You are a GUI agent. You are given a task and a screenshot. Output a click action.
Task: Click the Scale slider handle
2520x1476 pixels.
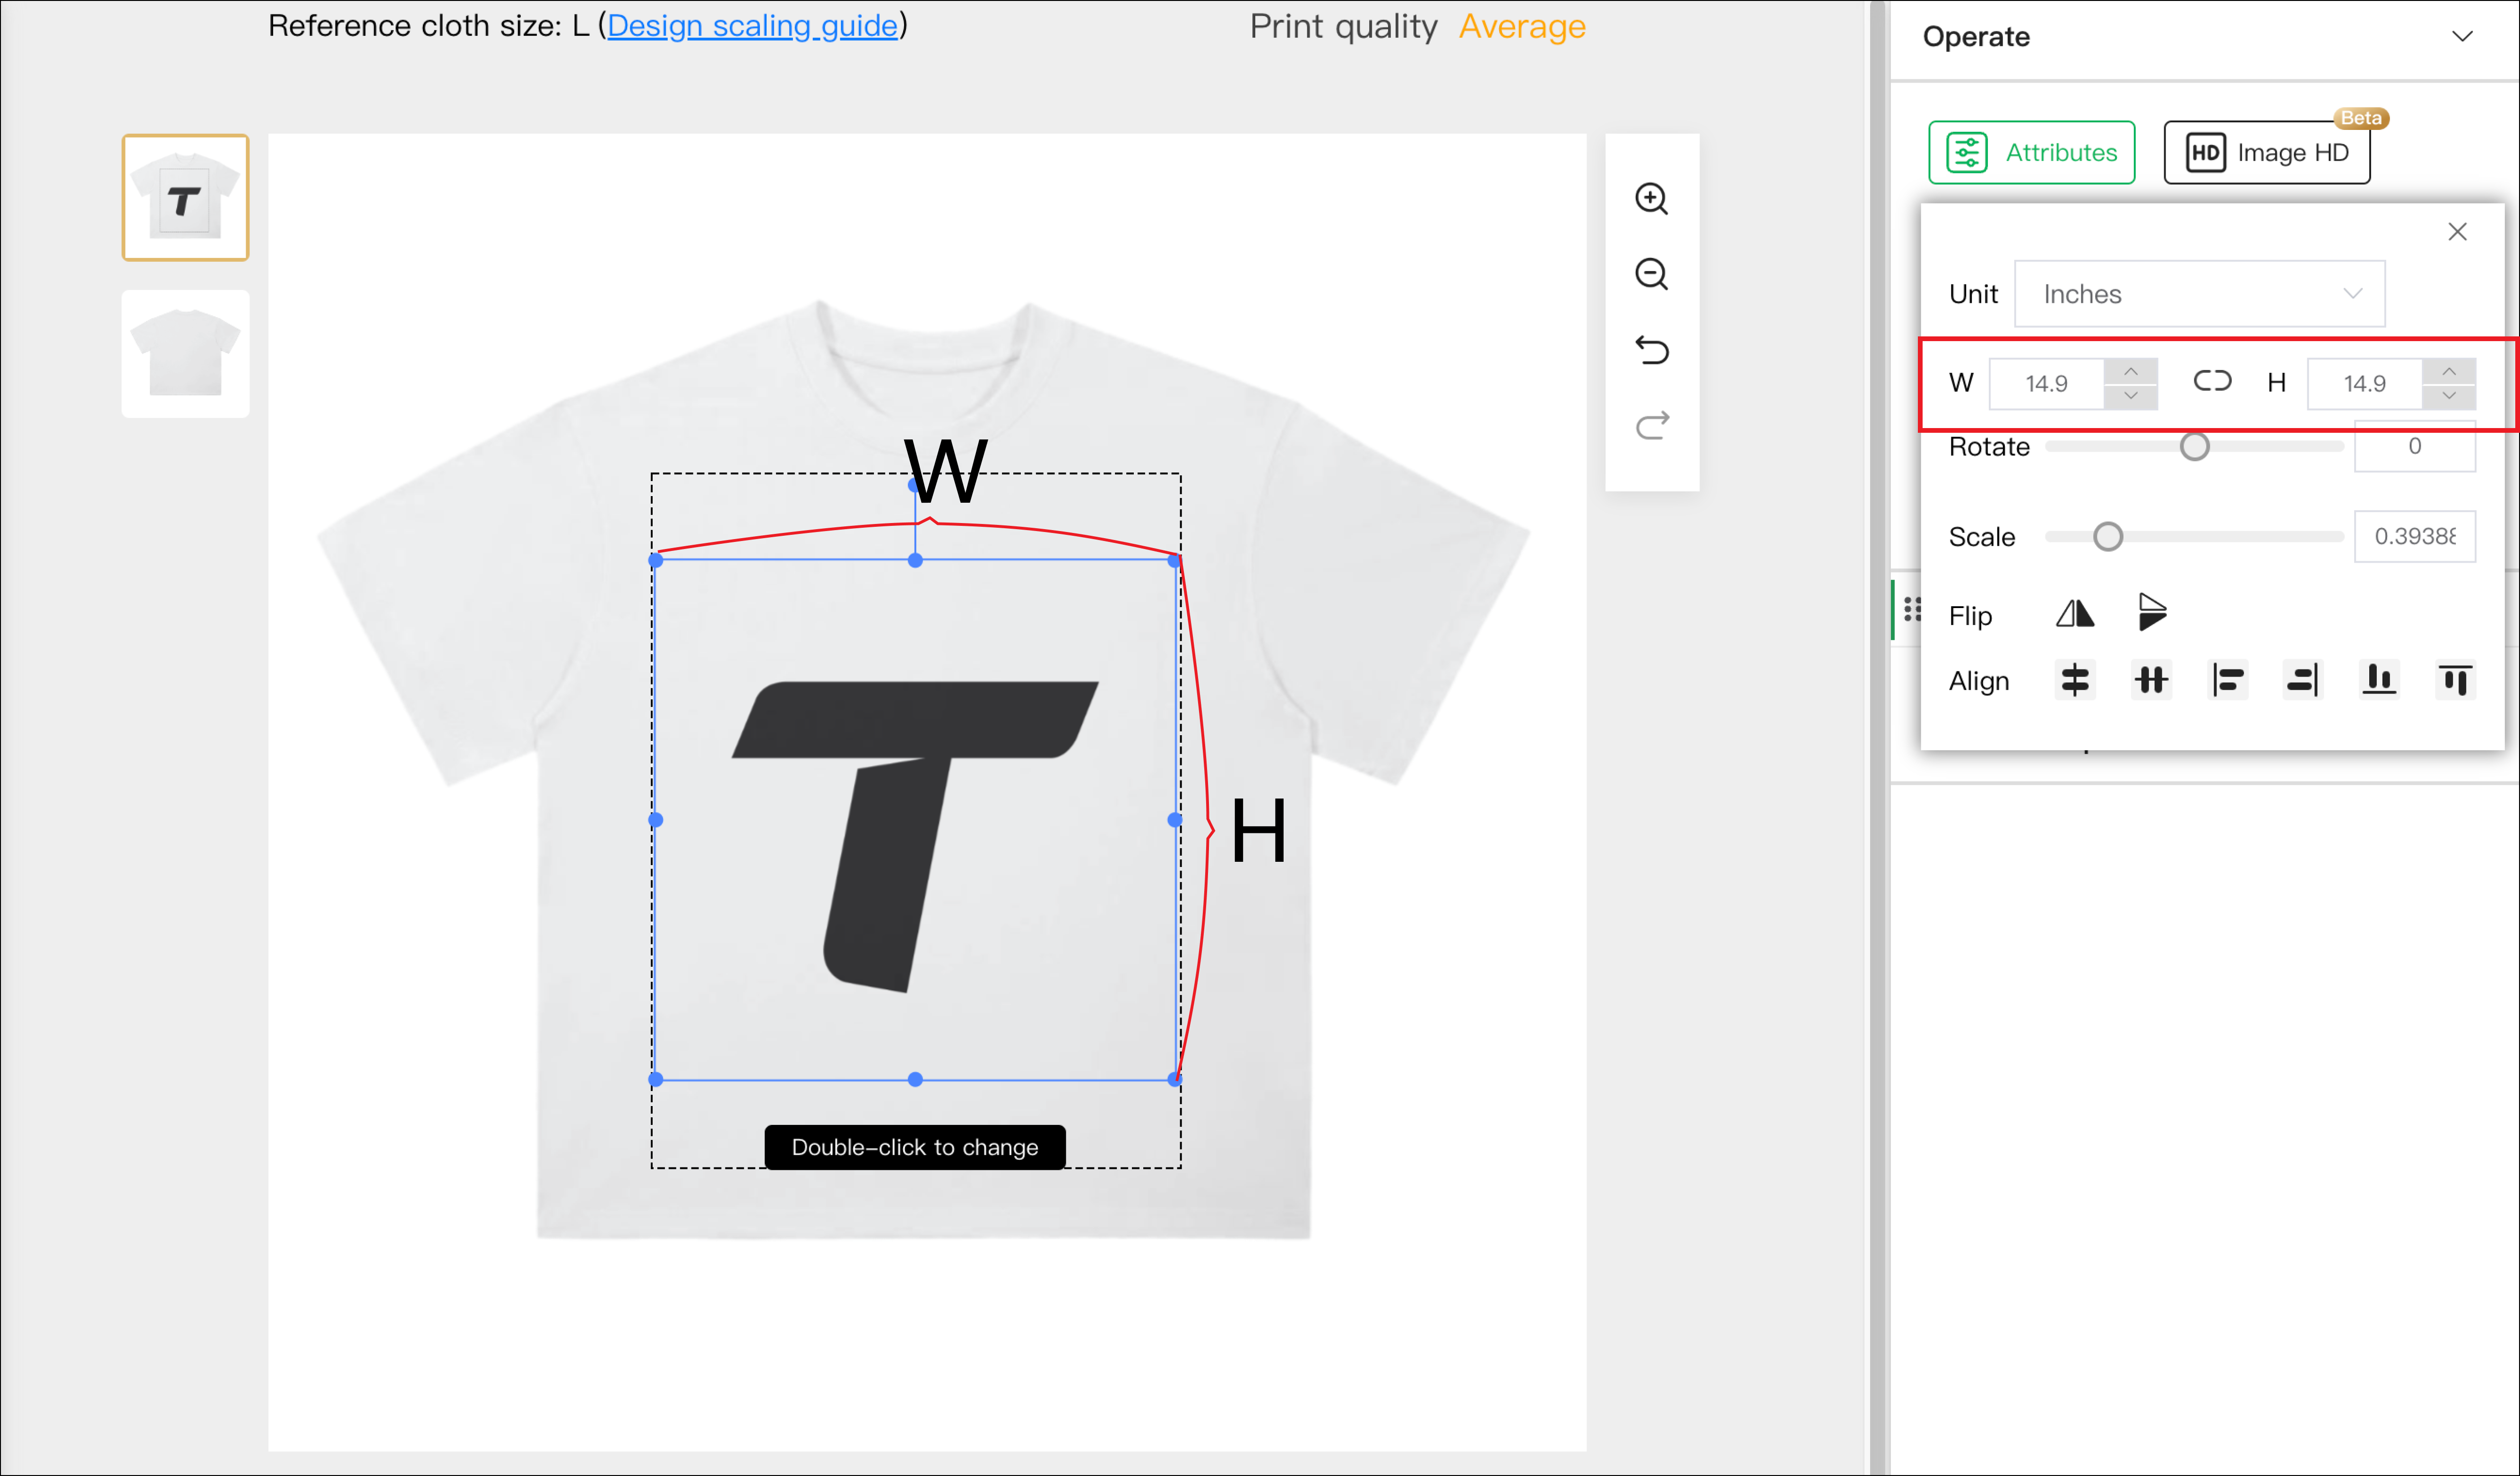(2107, 537)
